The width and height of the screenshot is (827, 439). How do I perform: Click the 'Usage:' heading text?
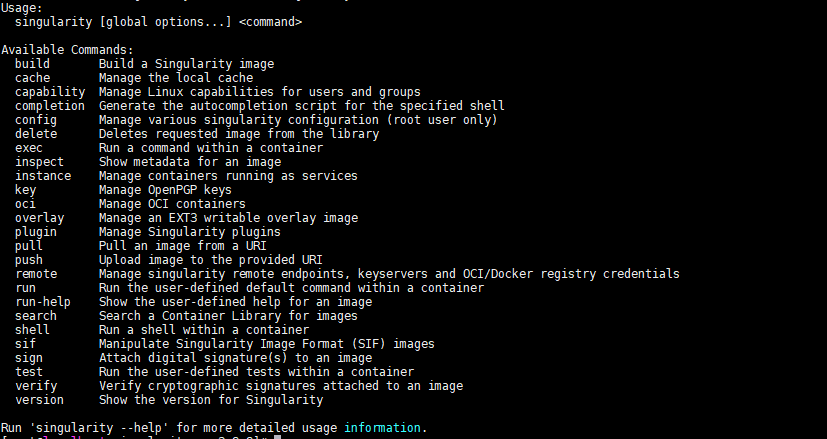click(x=22, y=8)
